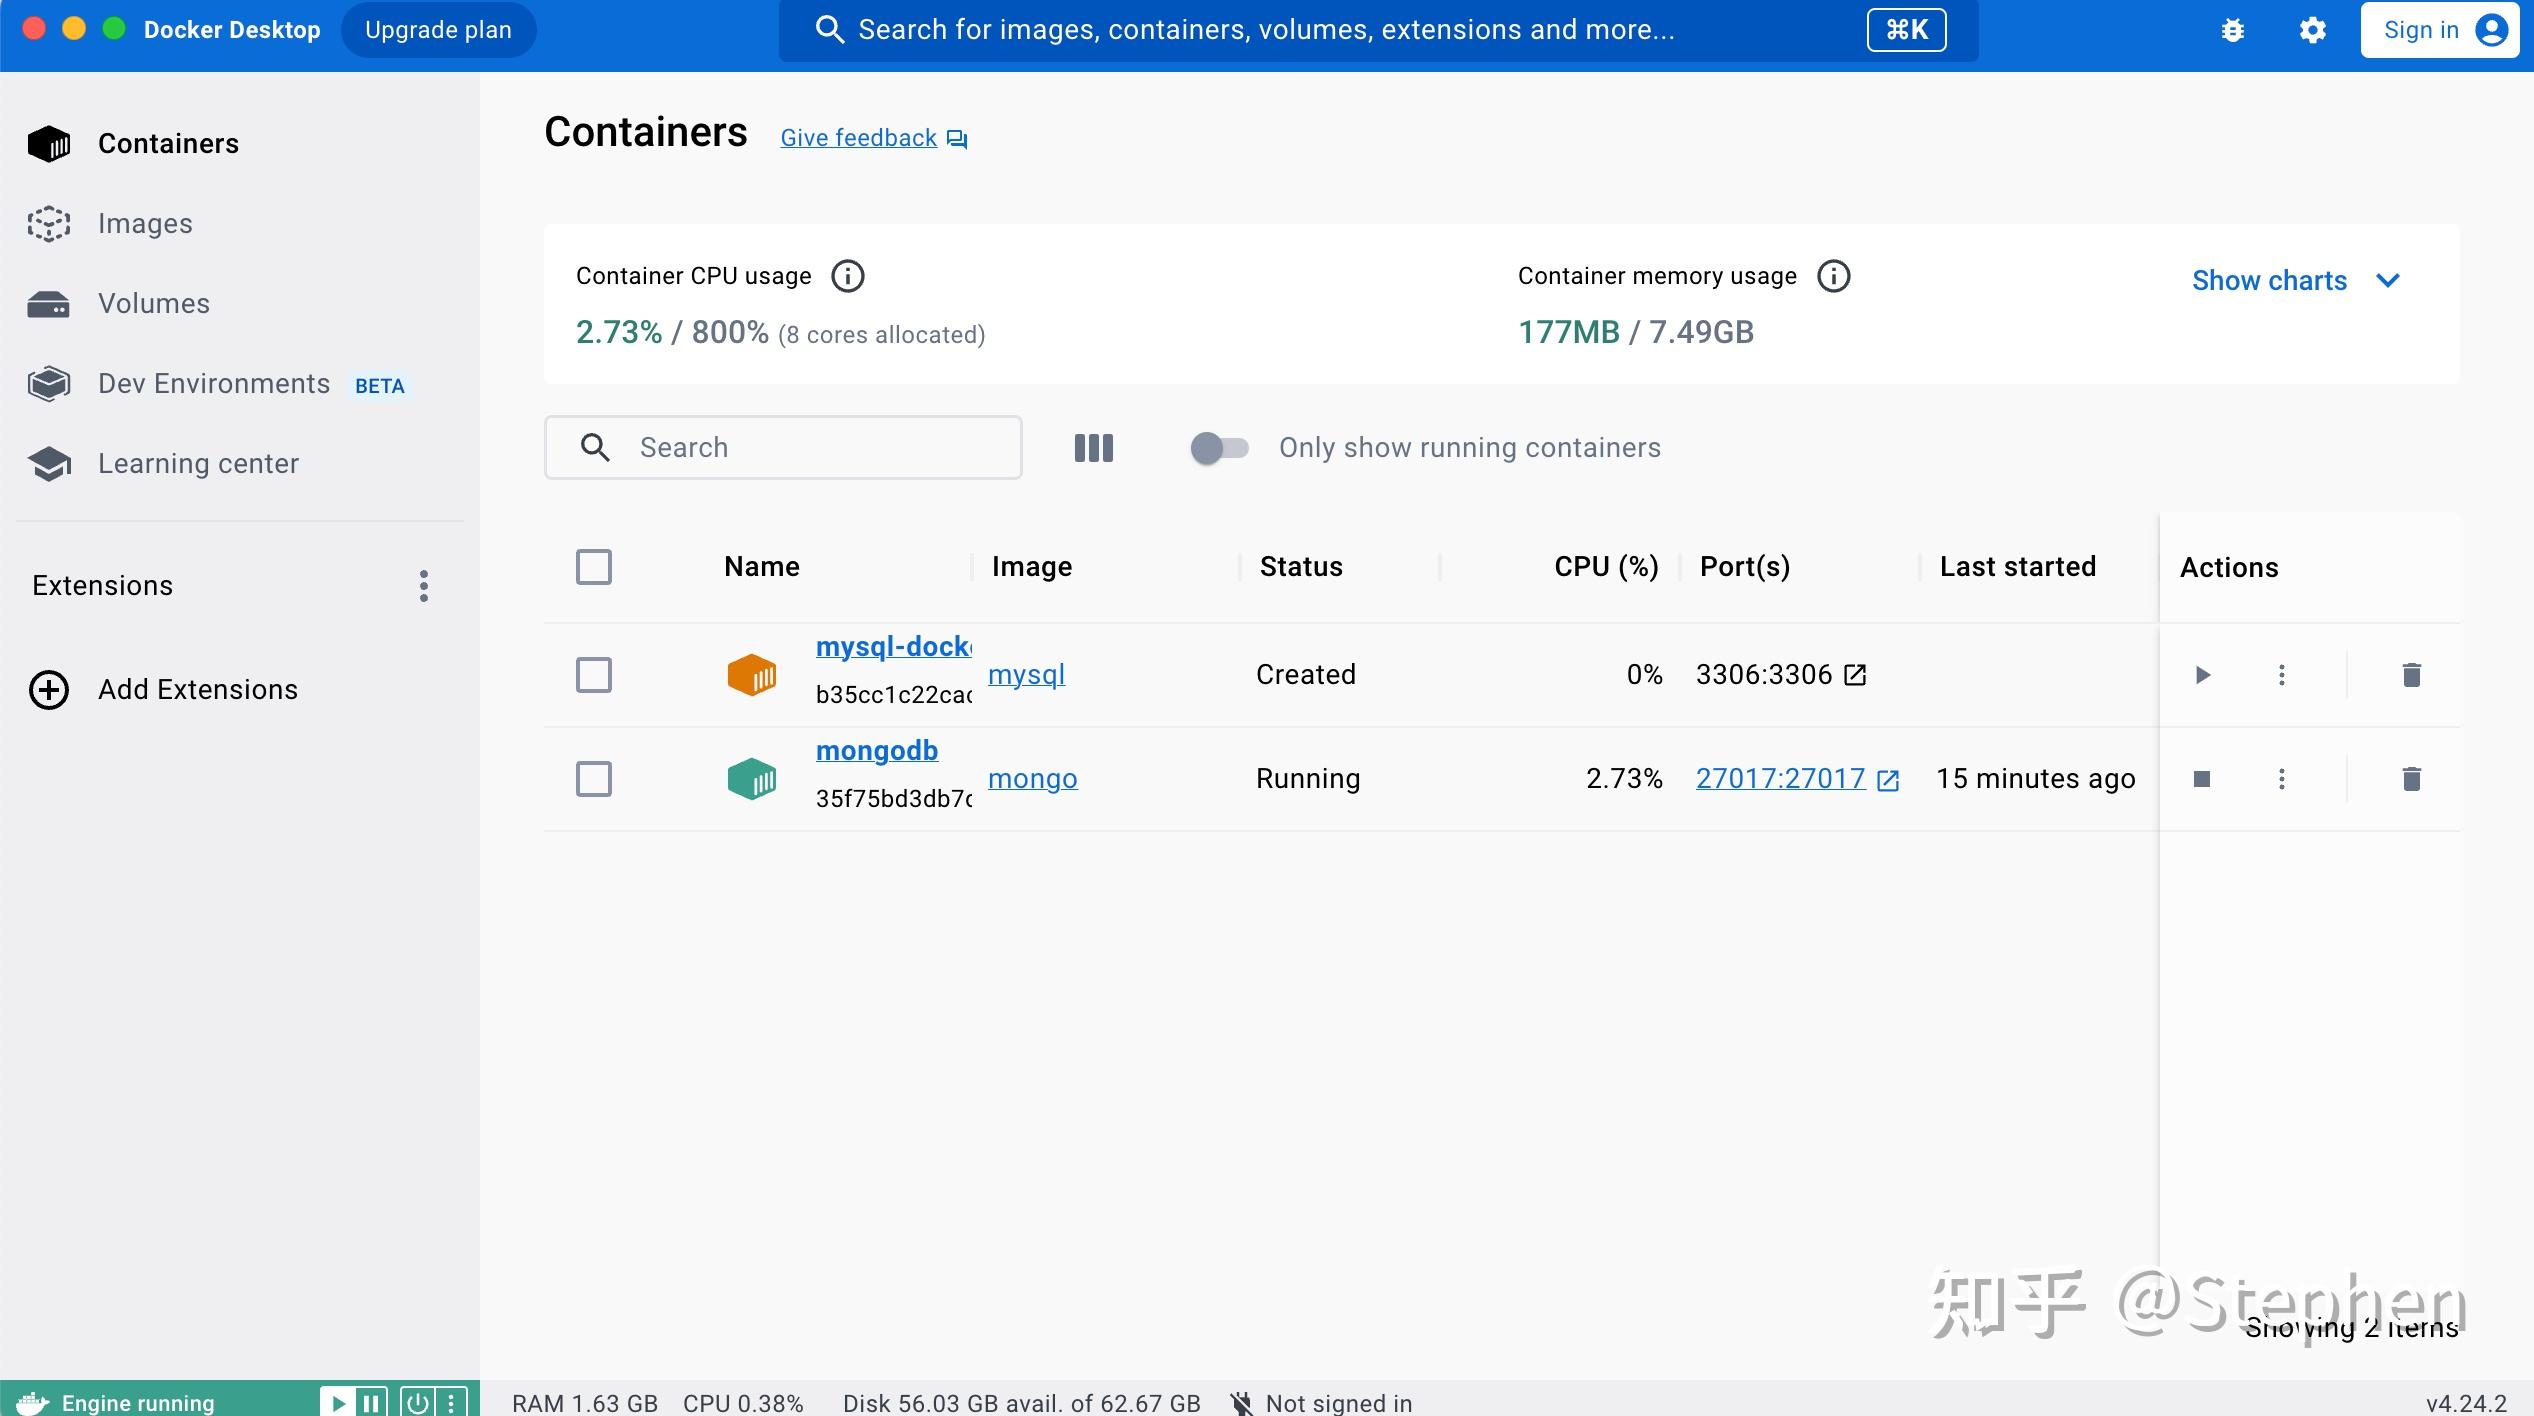Click the Dev Environments sidebar icon
Viewport: 2534px width, 1416px height.
(49, 384)
